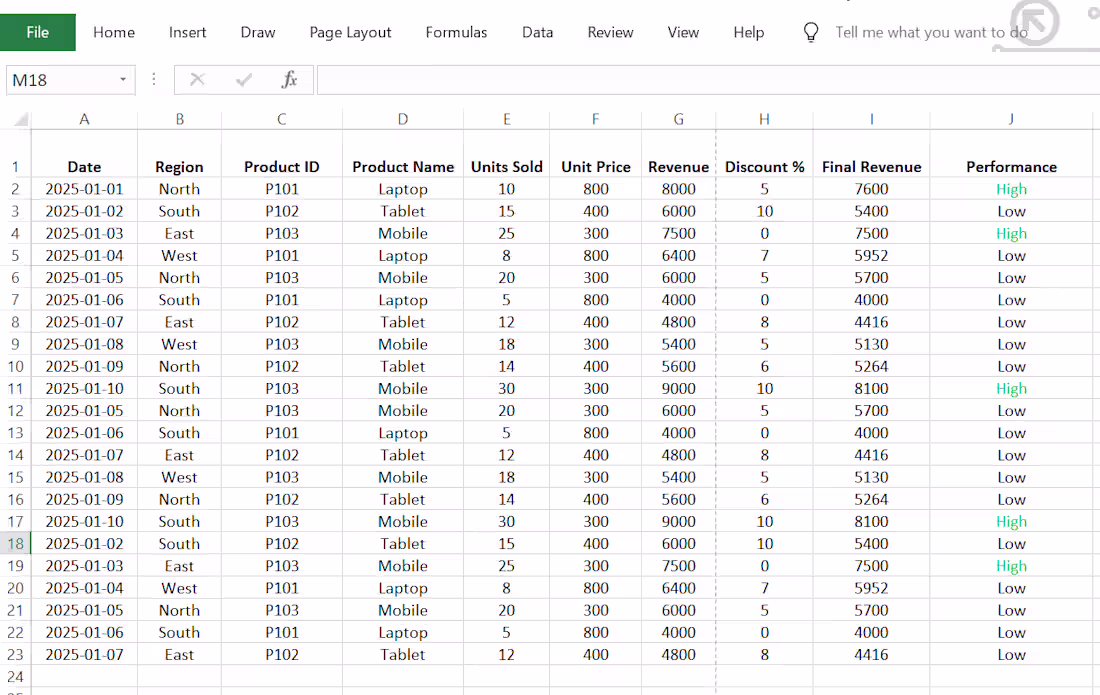Image resolution: width=1100 pixels, height=695 pixels.
Task: Select Discount 7 in row 5
Action: coord(765,256)
